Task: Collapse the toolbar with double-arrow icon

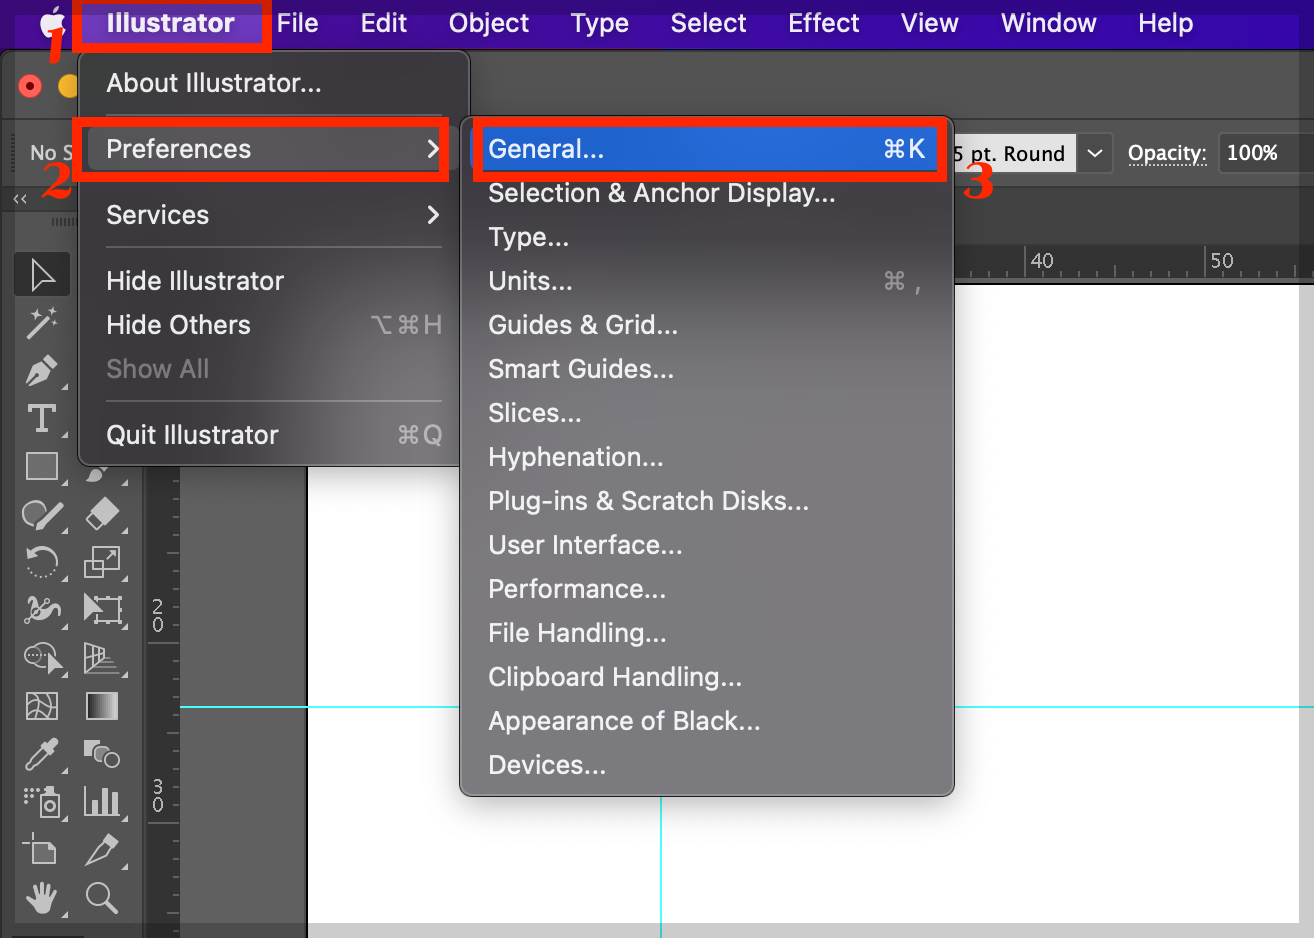Action: (x=20, y=199)
